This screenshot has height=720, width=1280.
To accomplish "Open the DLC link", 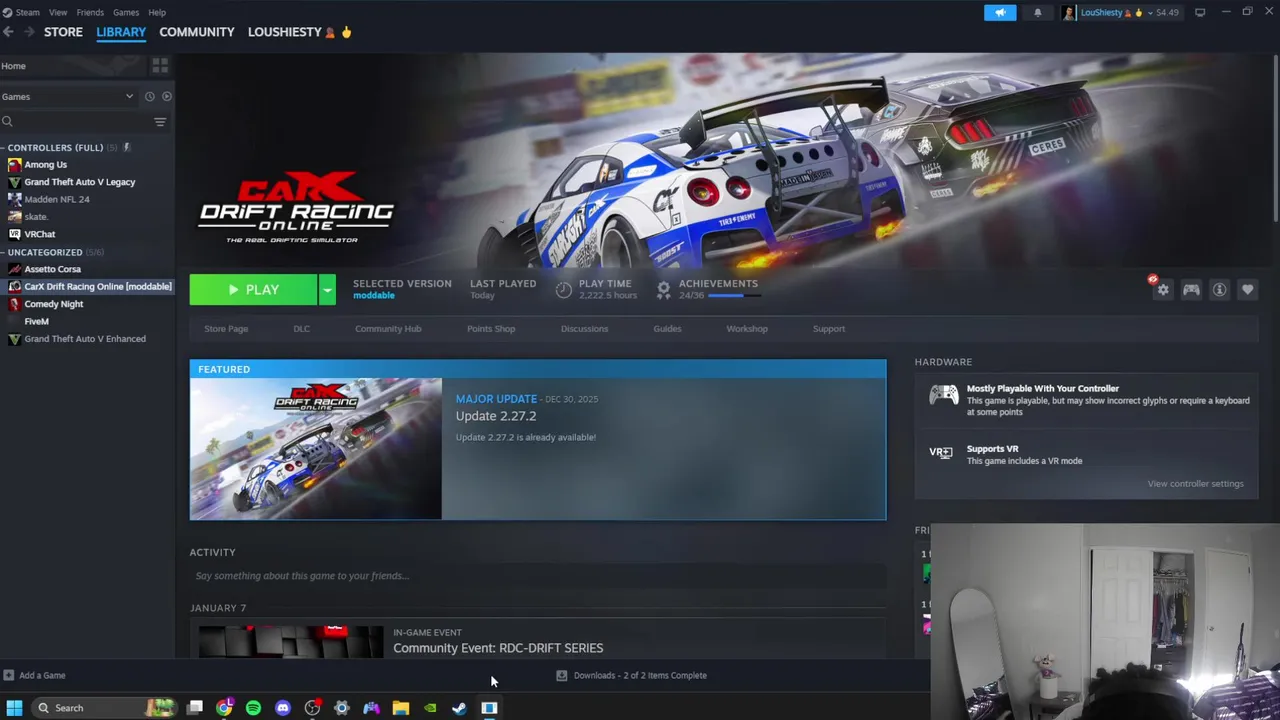I will 301,328.
